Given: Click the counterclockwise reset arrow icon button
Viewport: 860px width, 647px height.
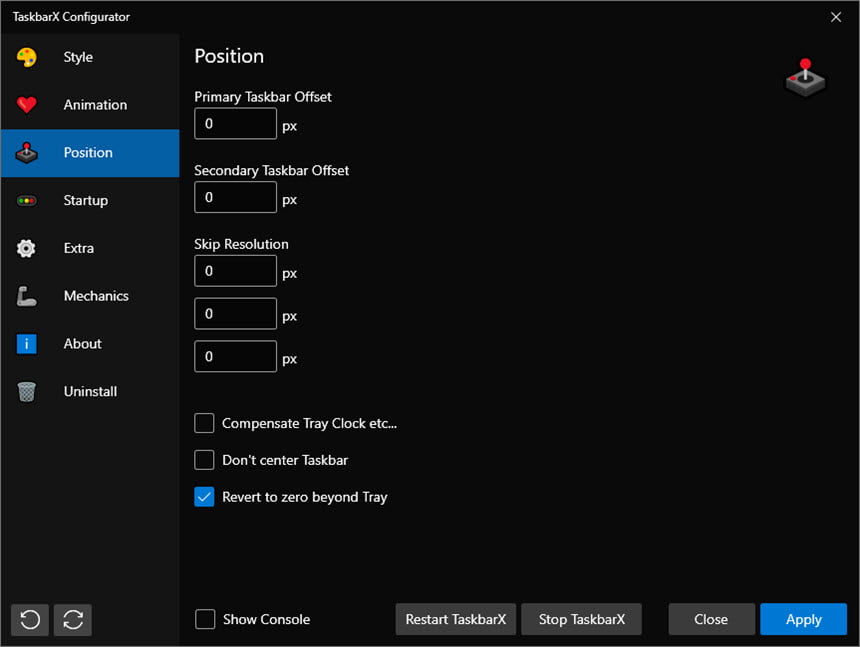Looking at the screenshot, I should point(30,620).
